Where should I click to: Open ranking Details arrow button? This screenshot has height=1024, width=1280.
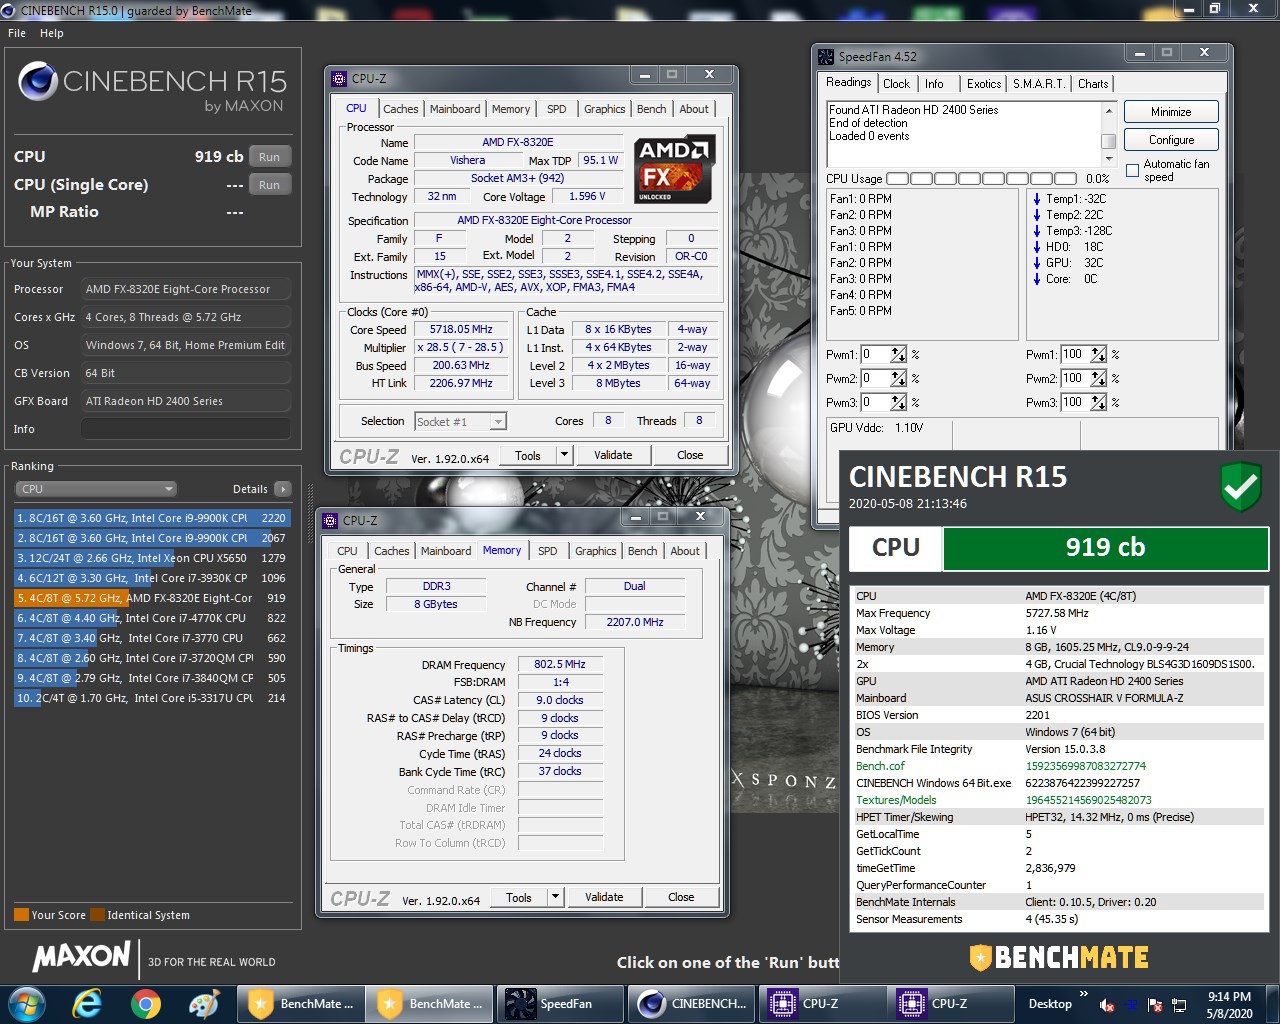coord(283,489)
